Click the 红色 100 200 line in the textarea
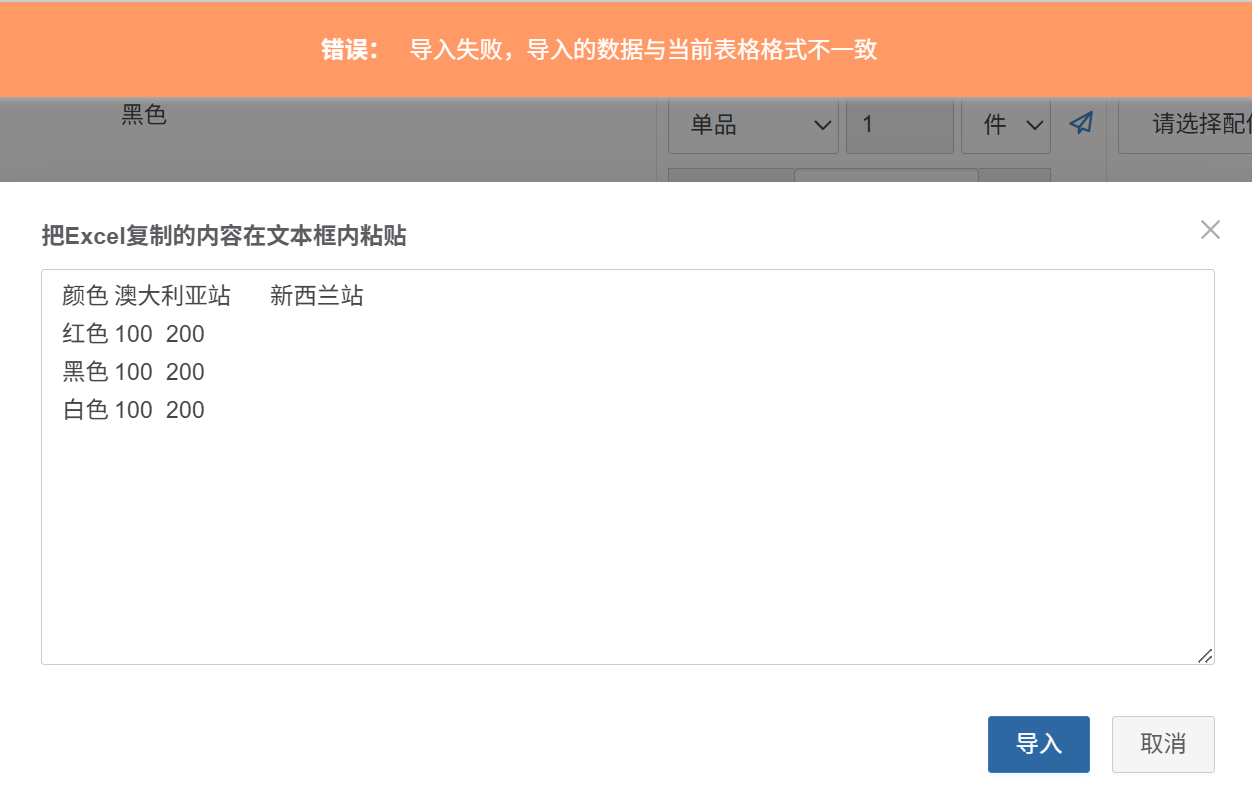This screenshot has height=808, width=1252. click(133, 334)
